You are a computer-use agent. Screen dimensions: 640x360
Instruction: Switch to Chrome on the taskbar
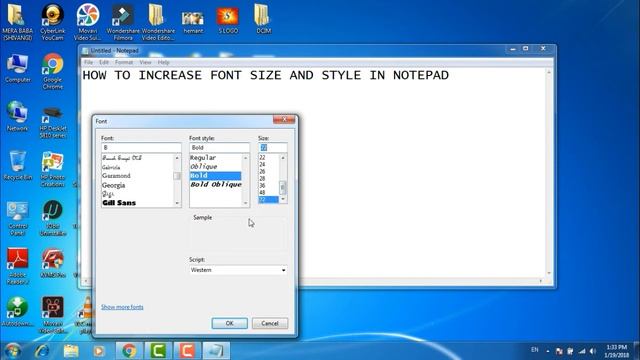click(129, 351)
